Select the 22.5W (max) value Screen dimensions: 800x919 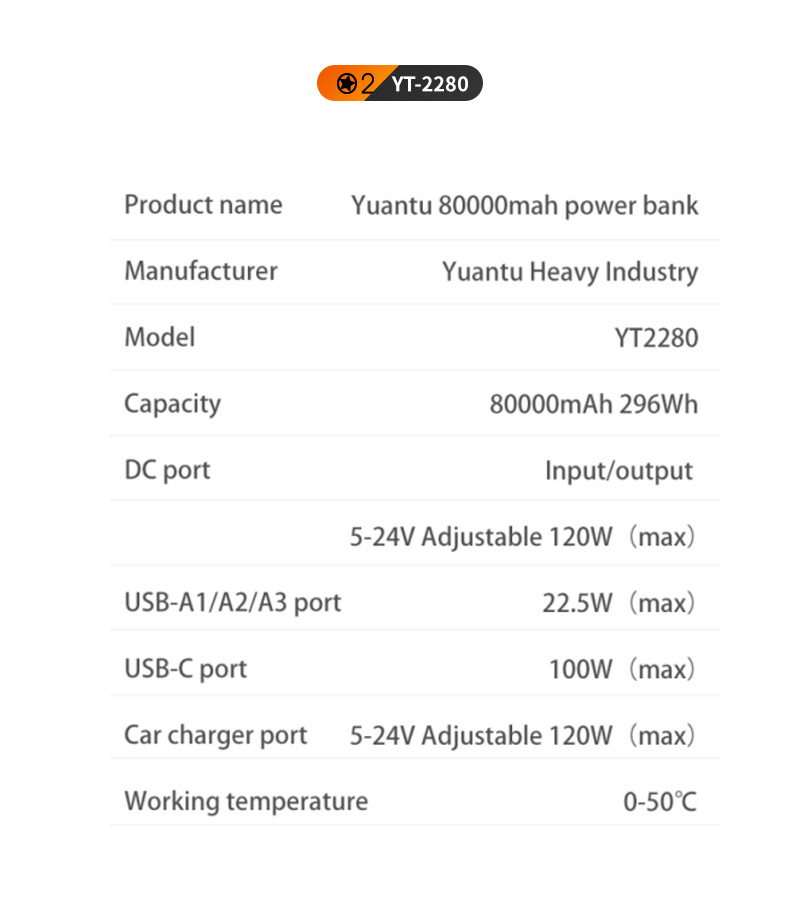pos(618,603)
